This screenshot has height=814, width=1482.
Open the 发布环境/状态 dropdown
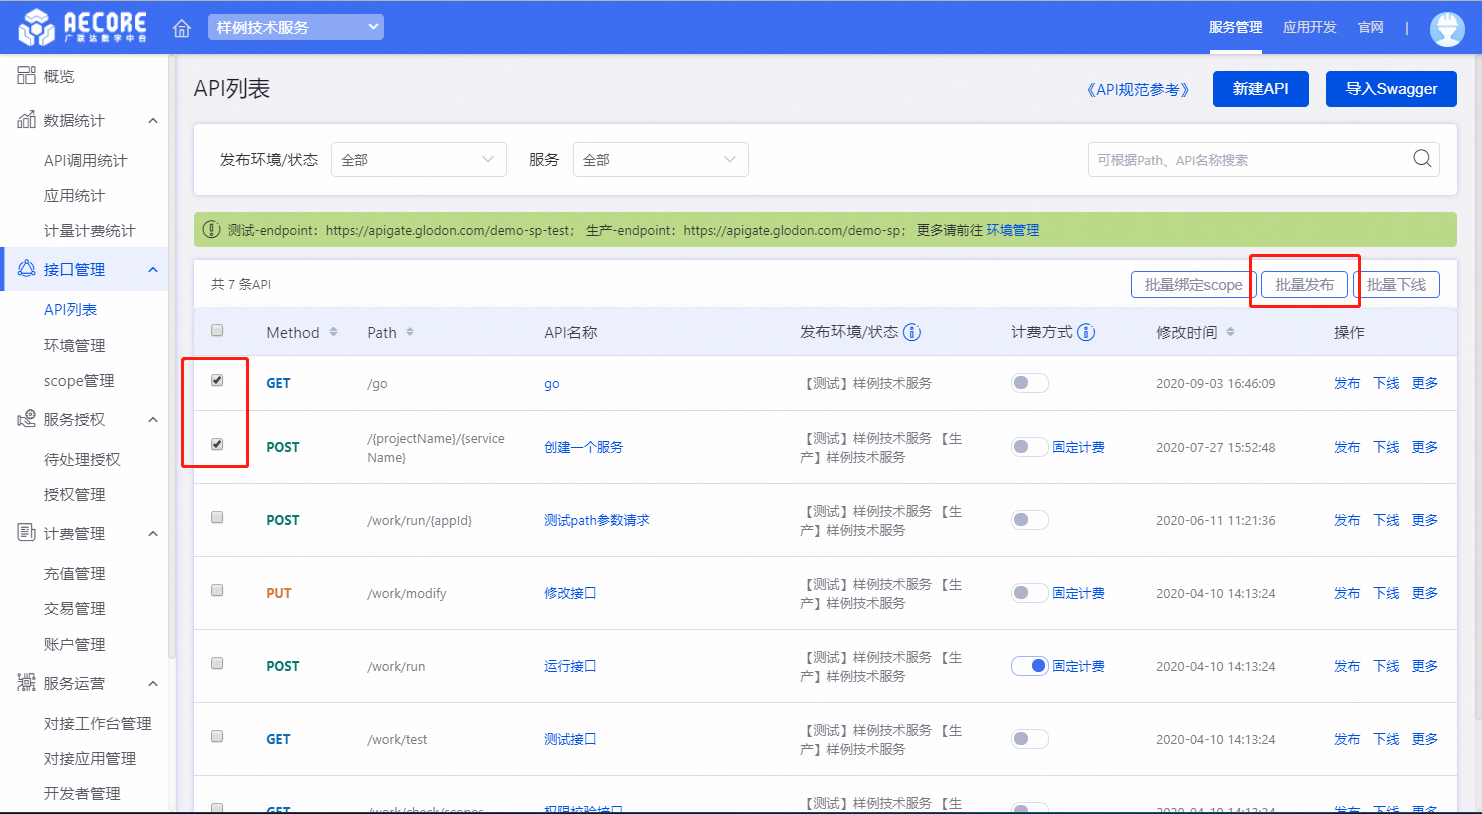pyautogui.click(x=418, y=160)
